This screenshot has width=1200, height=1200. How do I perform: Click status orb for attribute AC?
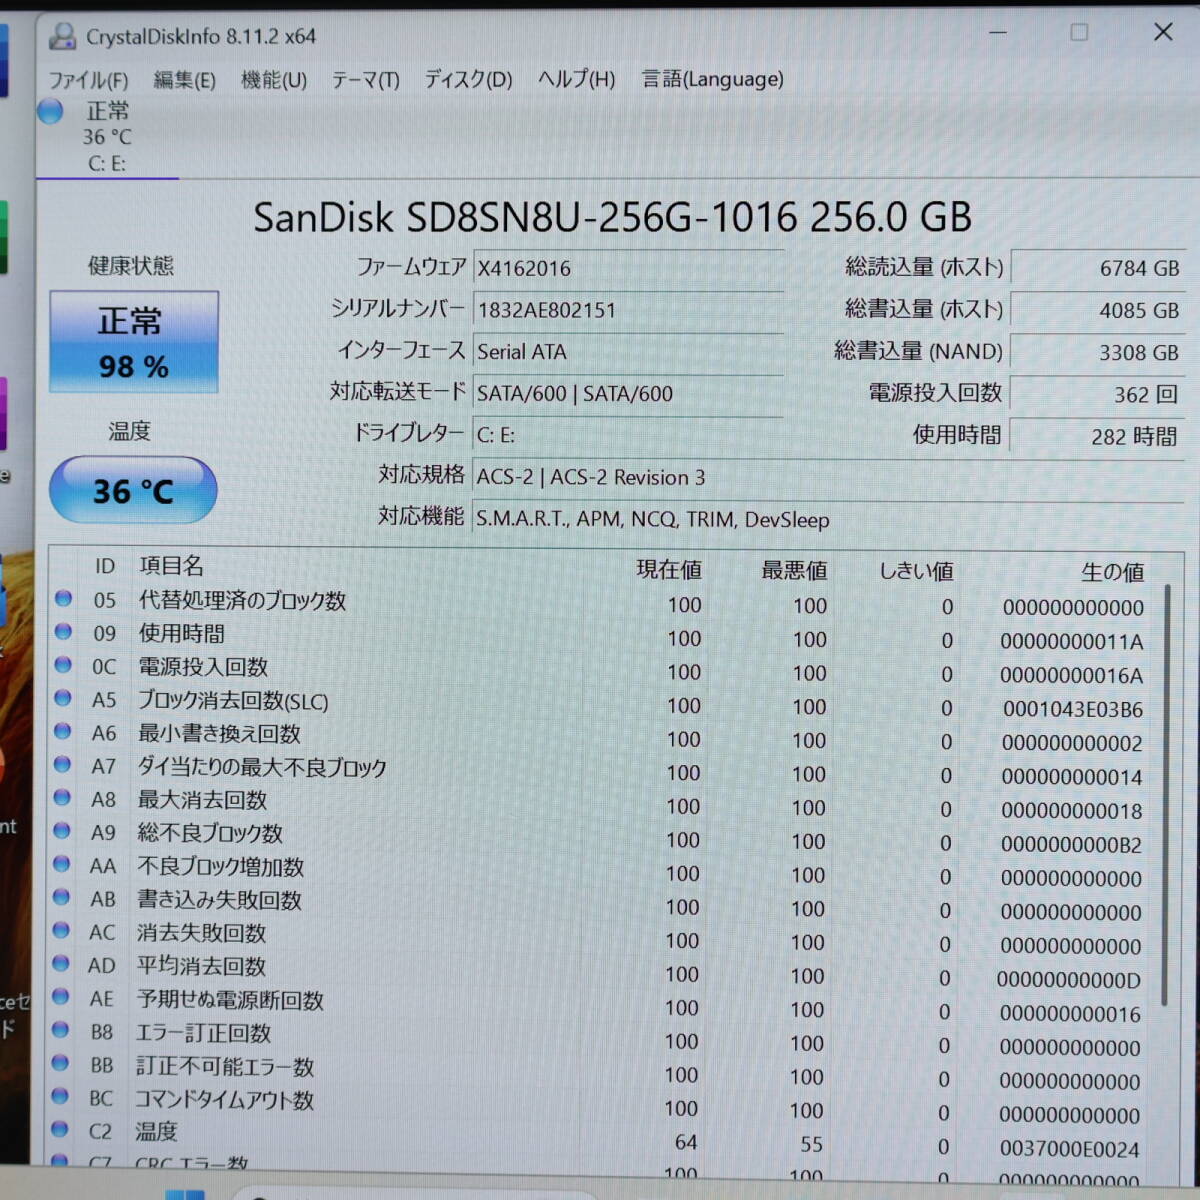click(x=61, y=930)
